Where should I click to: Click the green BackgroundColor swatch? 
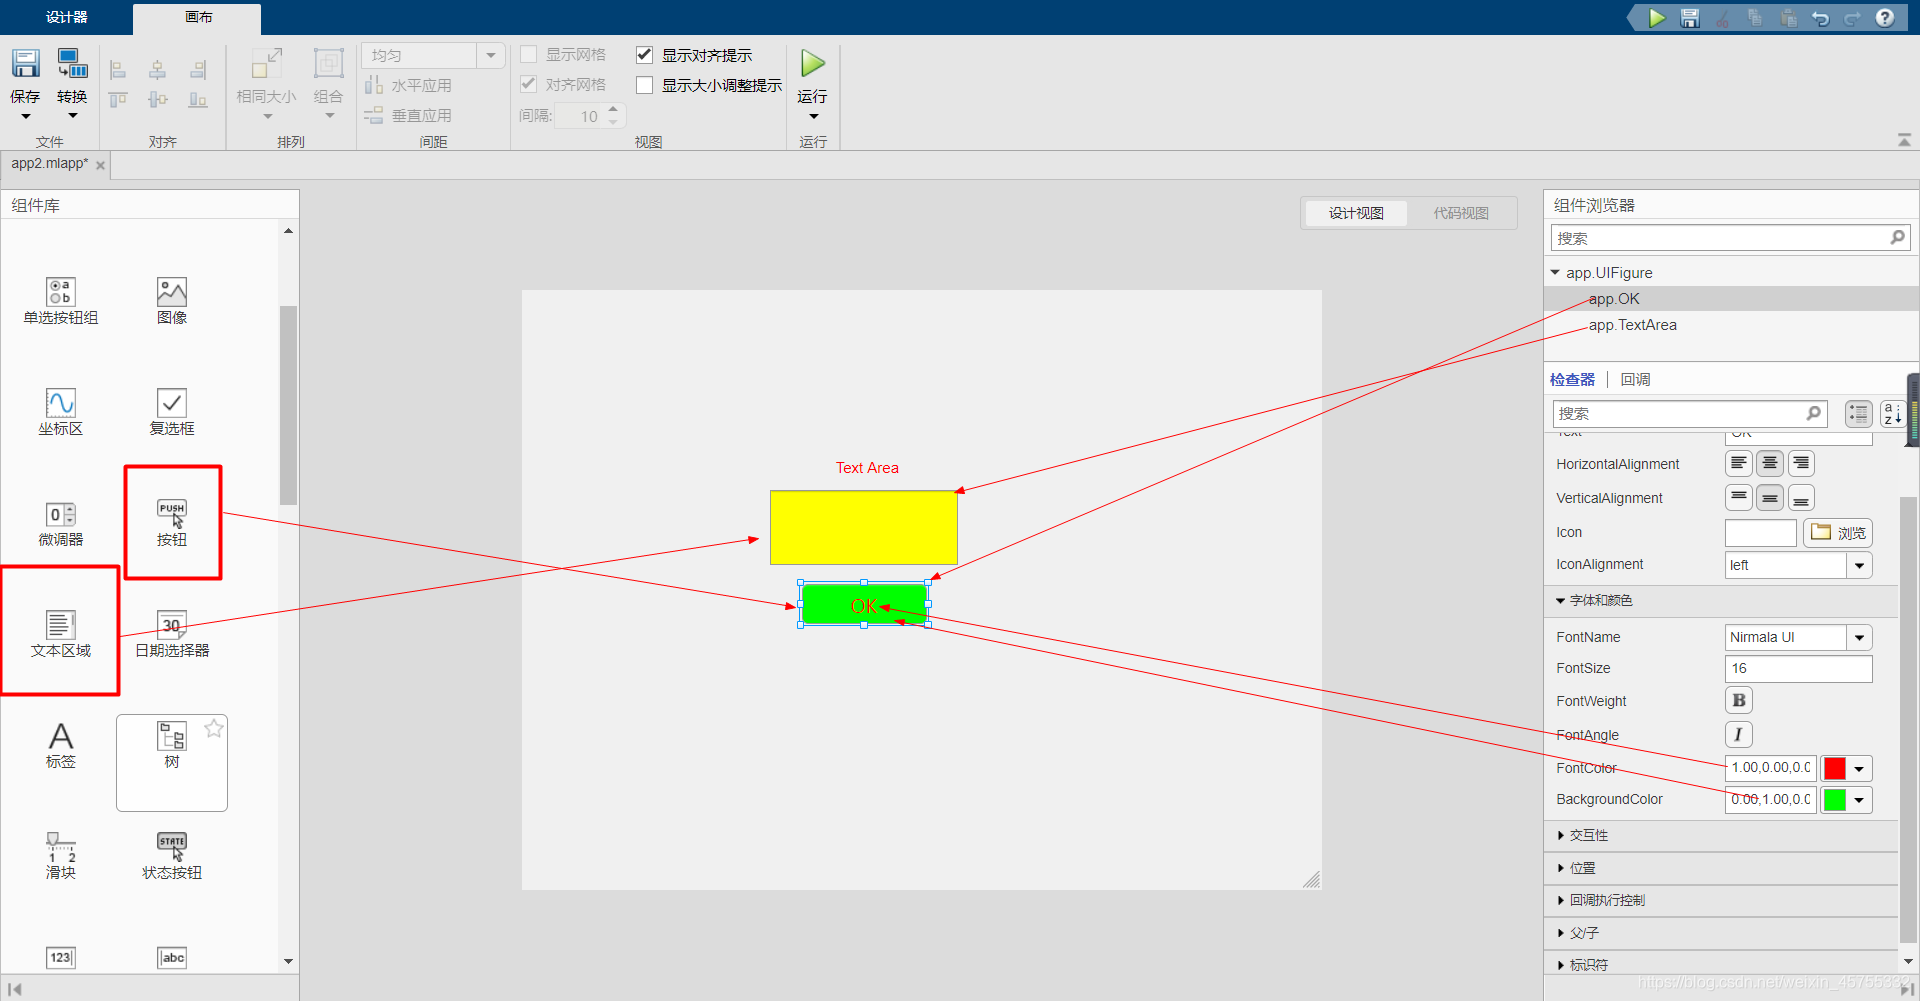[x=1836, y=799]
